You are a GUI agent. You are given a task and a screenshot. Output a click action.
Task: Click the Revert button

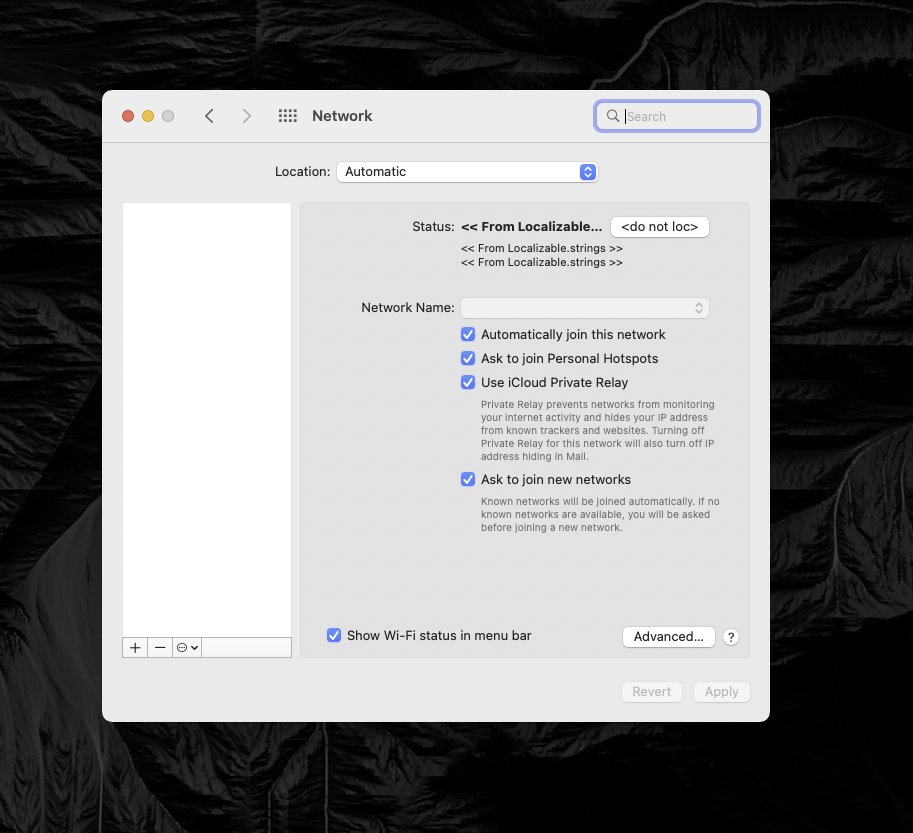651,691
